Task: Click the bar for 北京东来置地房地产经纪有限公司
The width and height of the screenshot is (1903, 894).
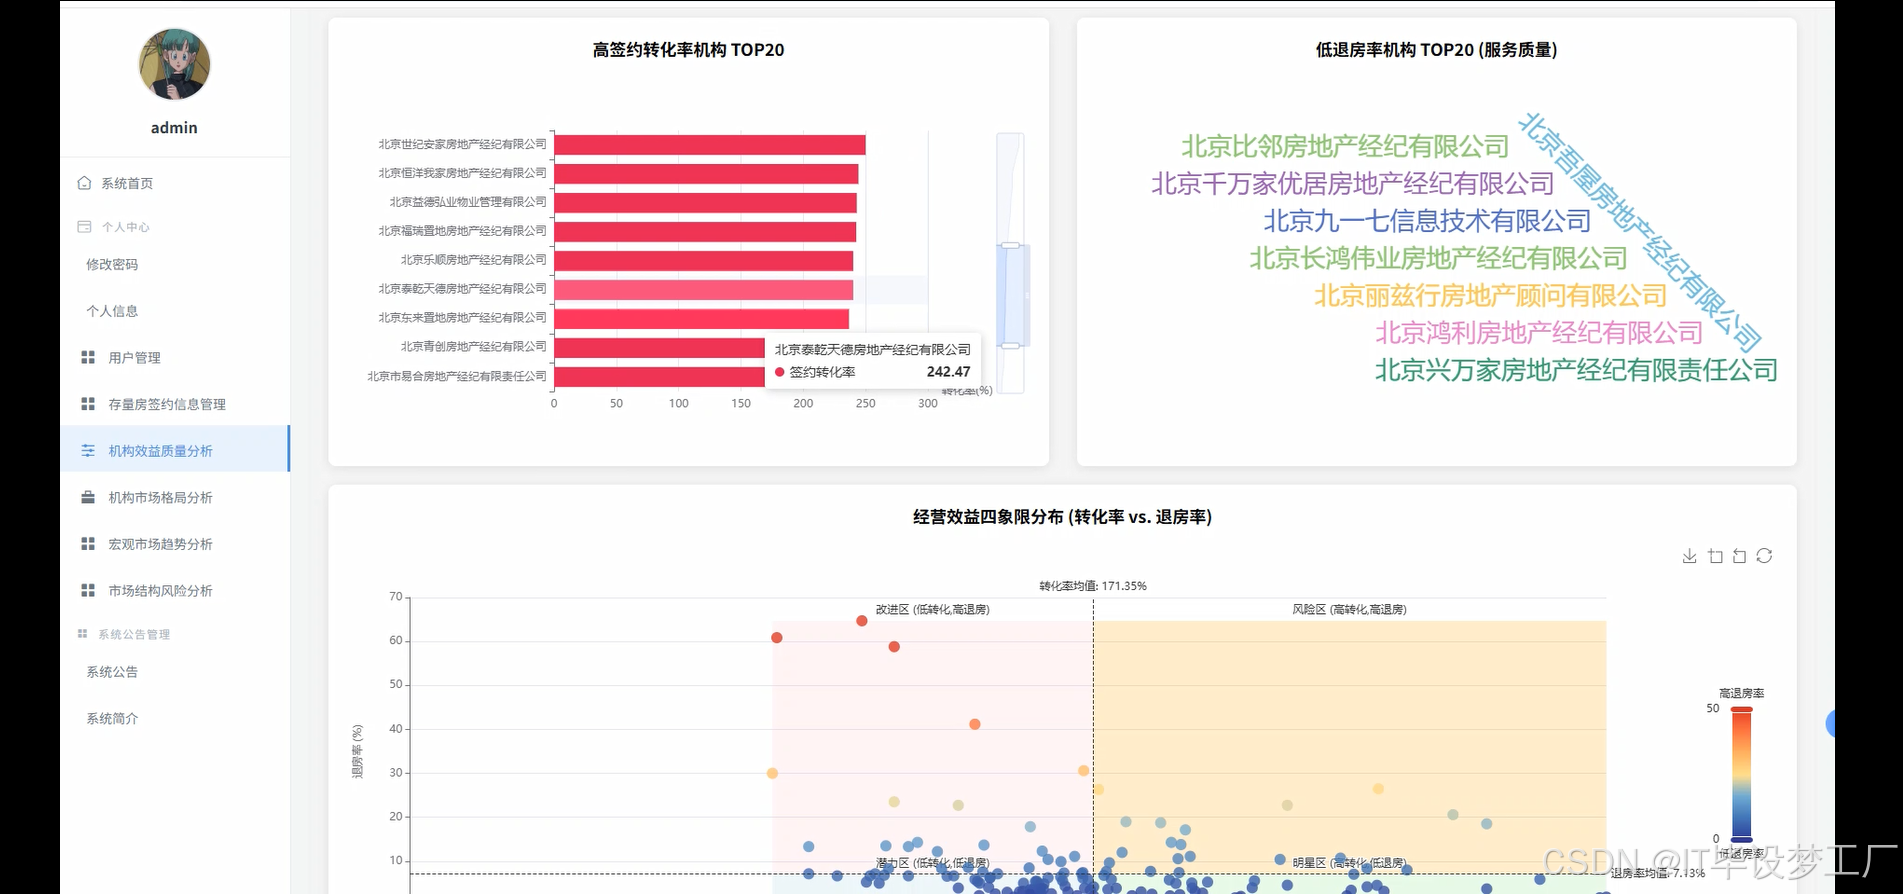Action: click(702, 319)
